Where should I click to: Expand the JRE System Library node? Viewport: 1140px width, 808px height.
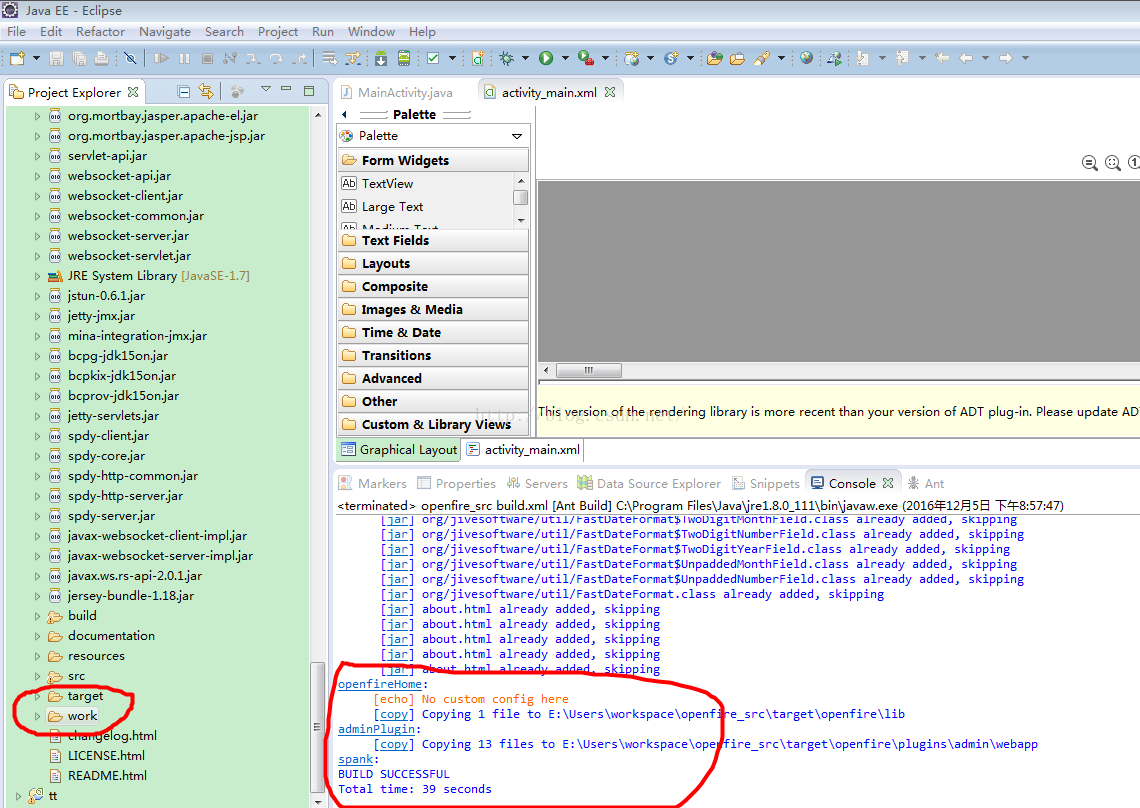coord(37,276)
